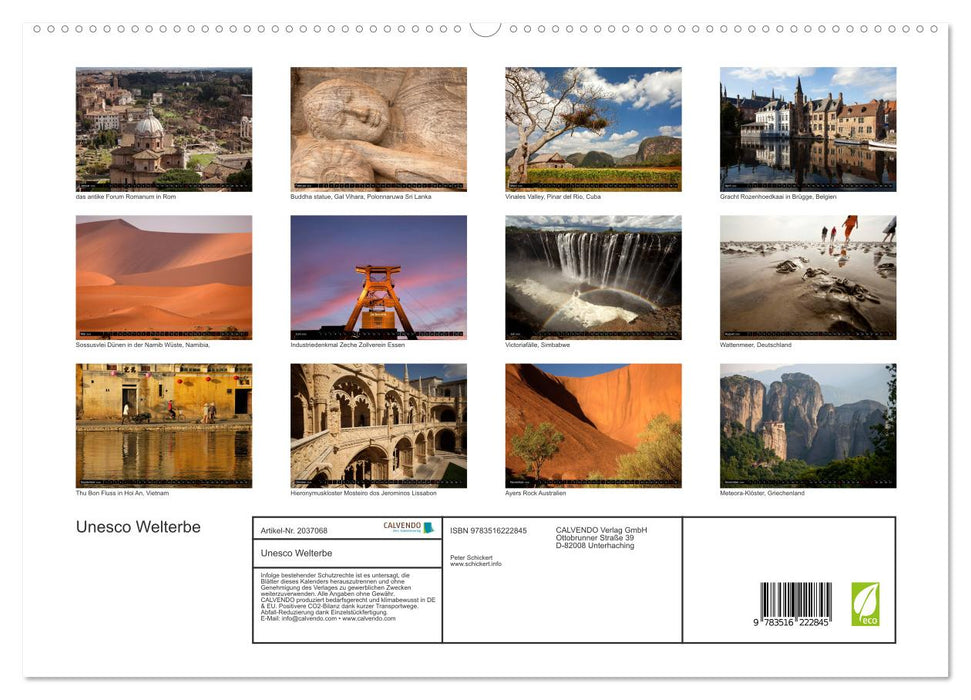The width and height of the screenshot is (971, 700).
Task: Expand the Hoi An Vietnam river photo
Action: click(x=164, y=424)
